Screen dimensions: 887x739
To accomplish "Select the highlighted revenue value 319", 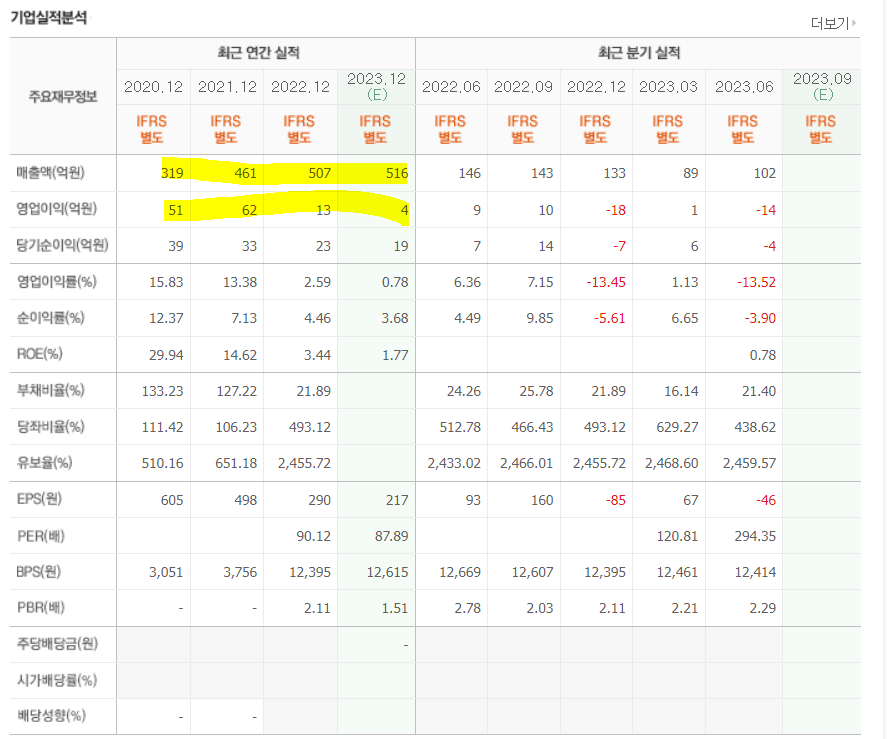I will tap(172, 173).
